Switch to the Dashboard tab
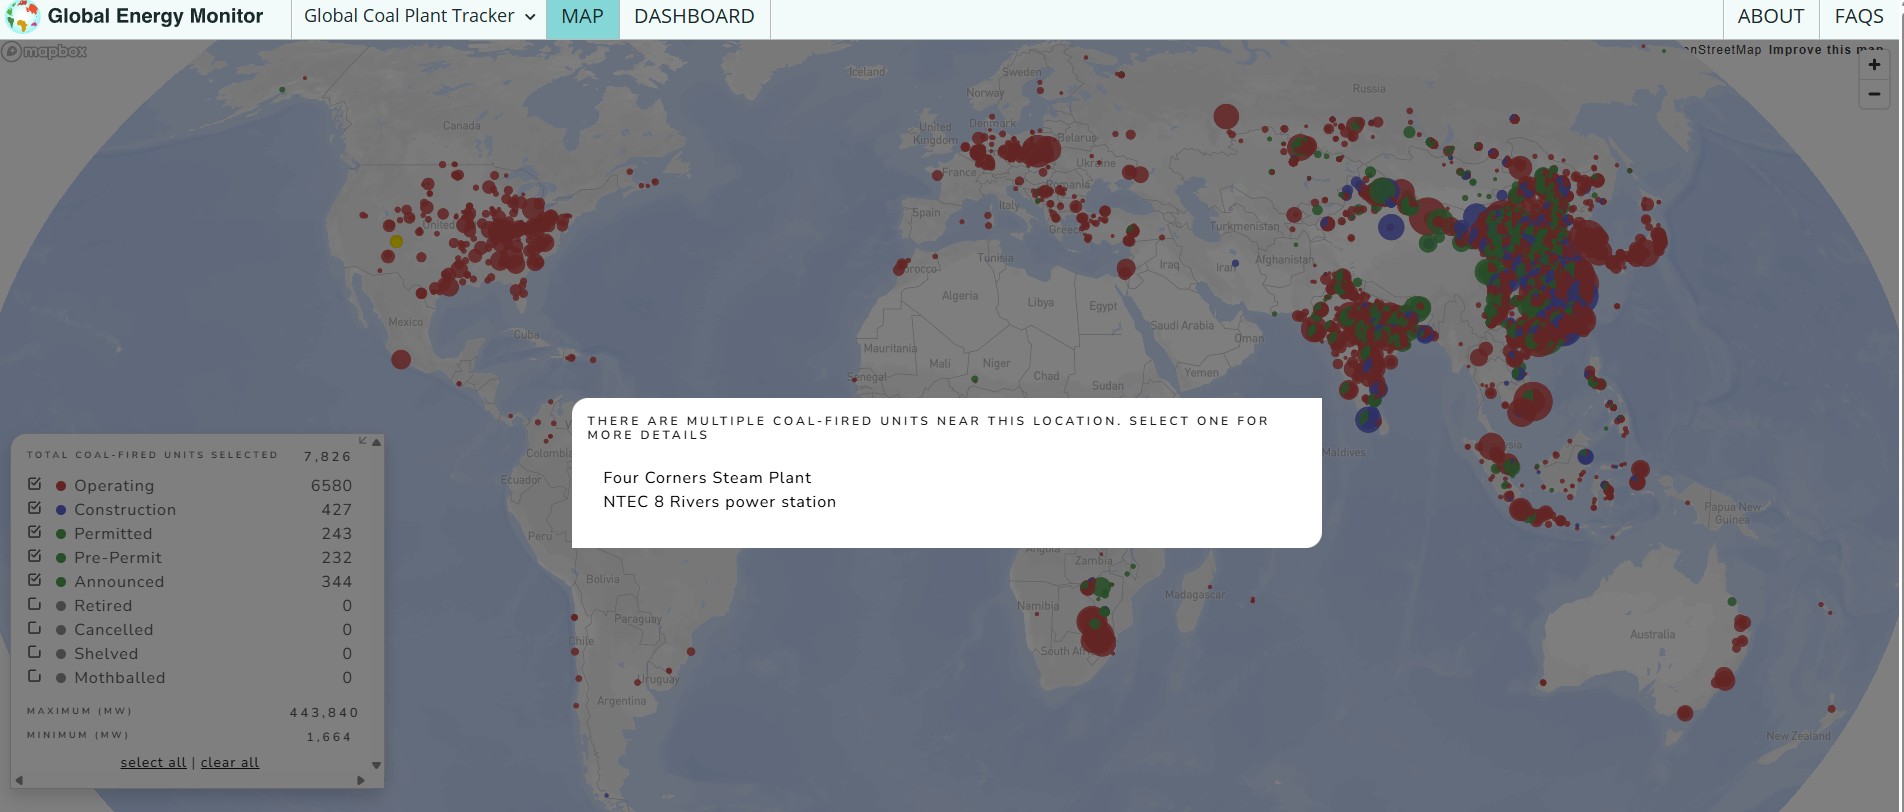 694,17
